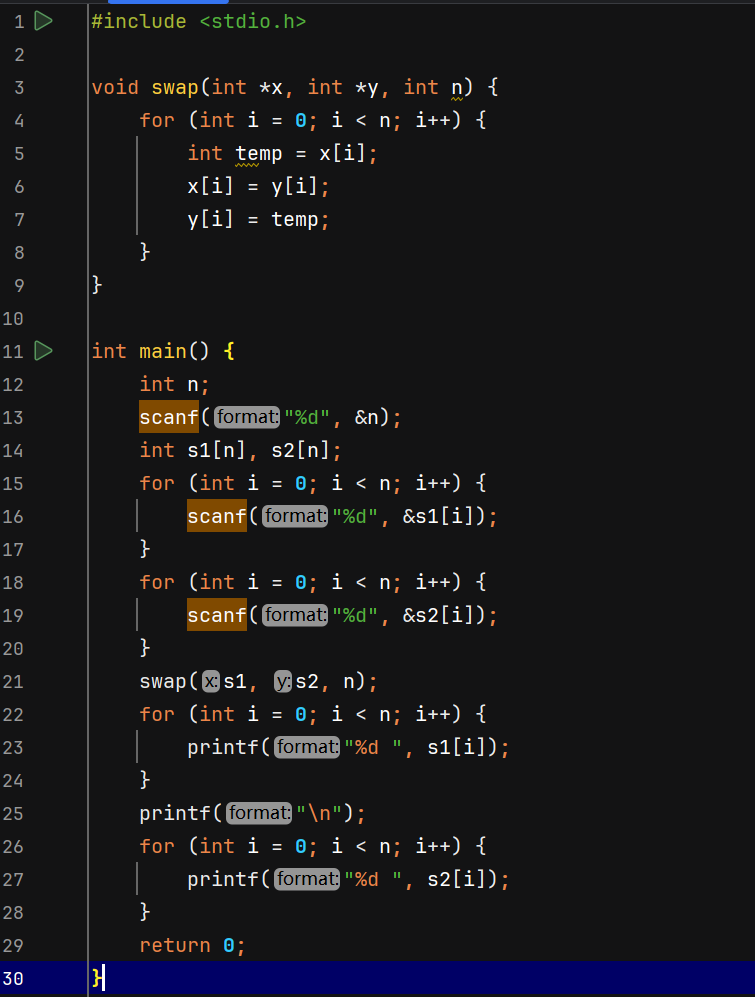Click the highlighted scanf on line 19

coord(217,615)
